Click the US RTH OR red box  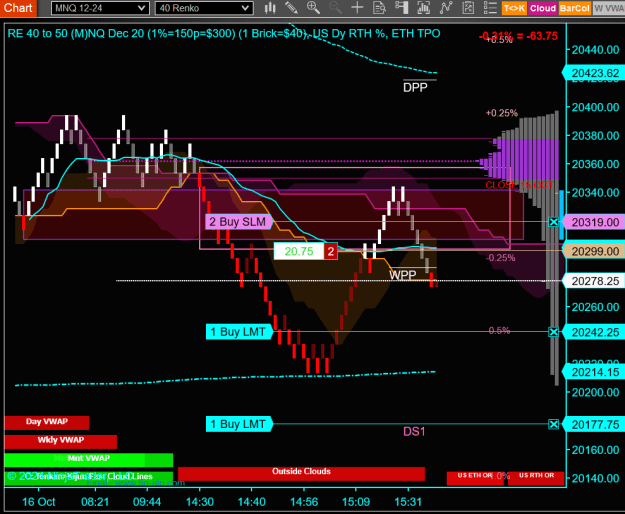[536, 478]
